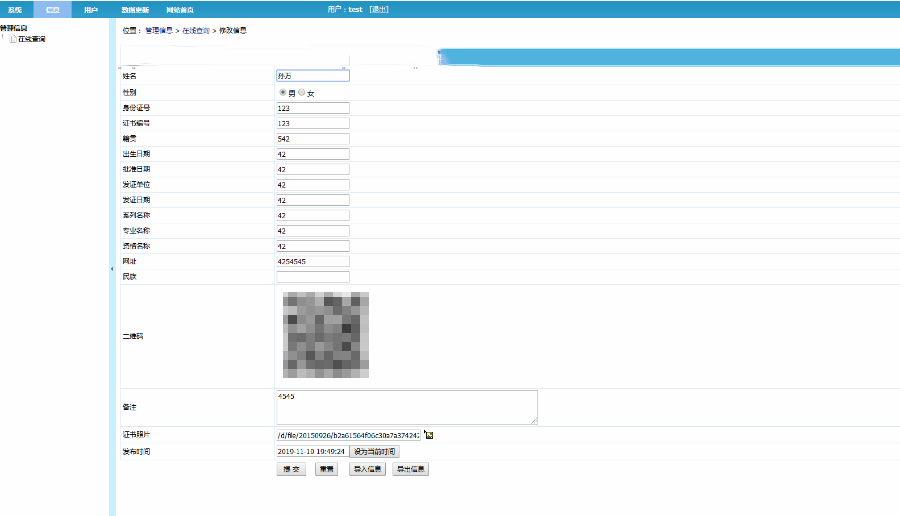Collapse the left sidebar with the arrow handle

point(112,269)
